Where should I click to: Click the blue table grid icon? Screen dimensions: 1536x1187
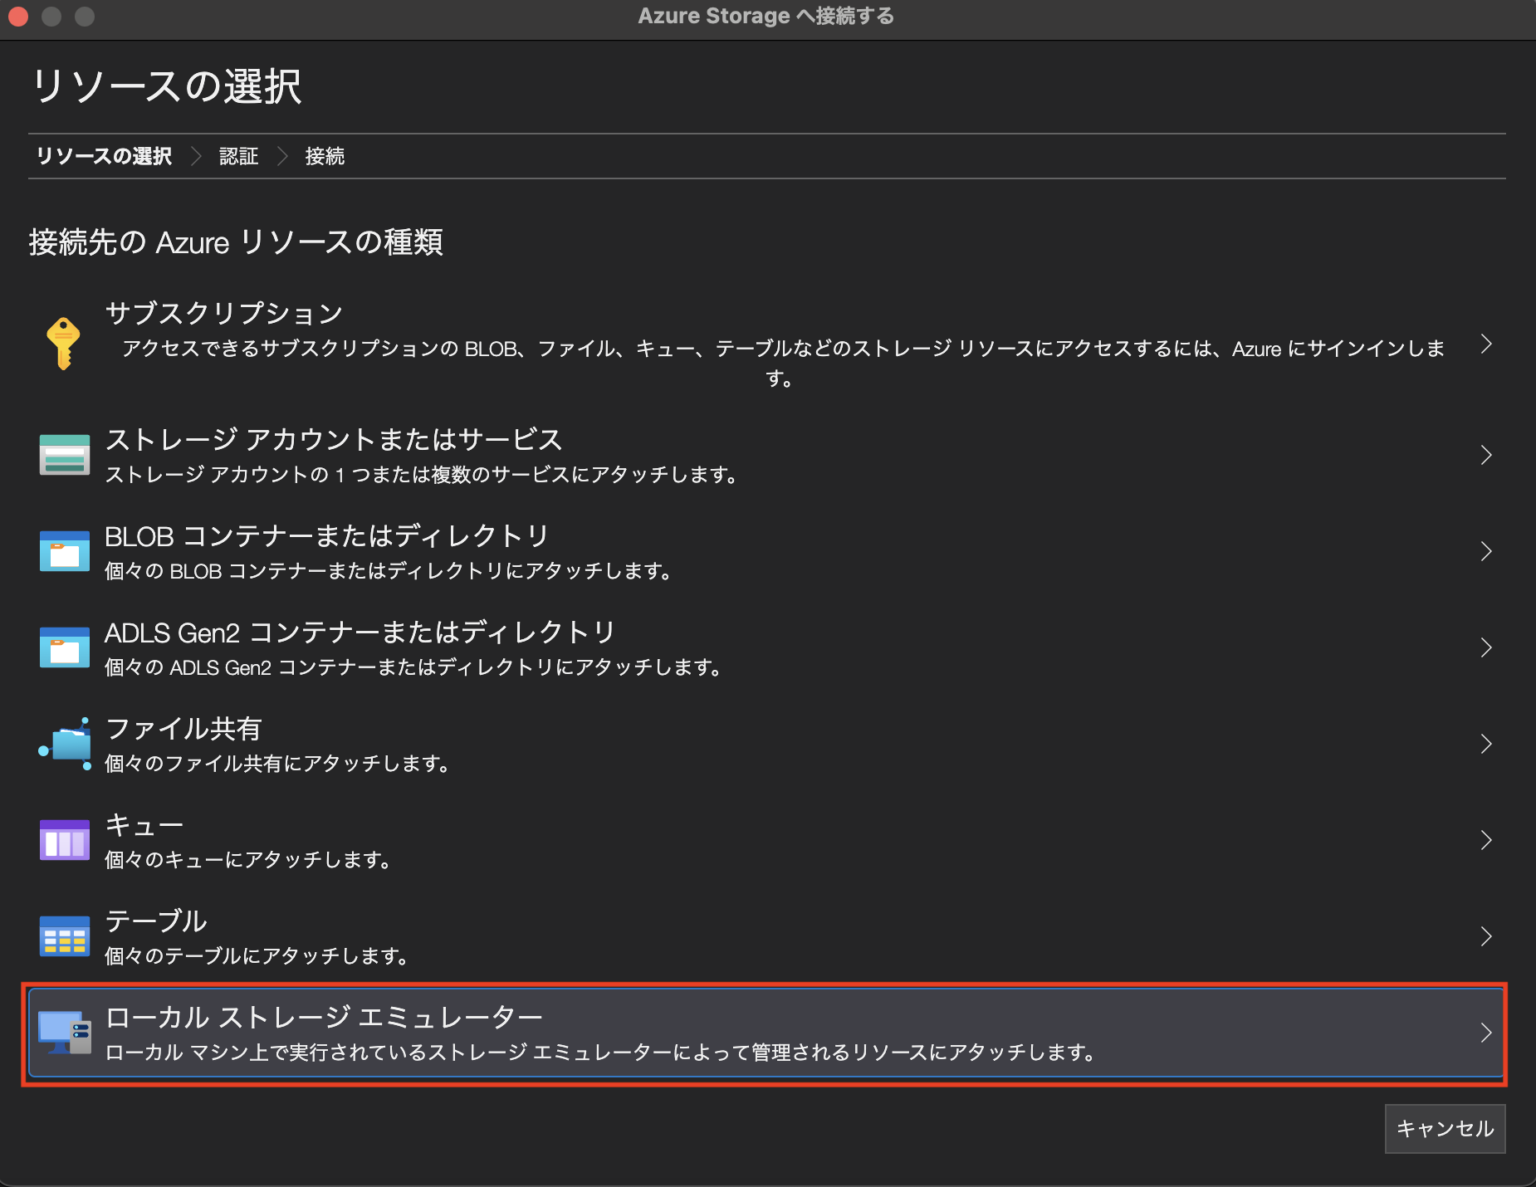tap(64, 936)
